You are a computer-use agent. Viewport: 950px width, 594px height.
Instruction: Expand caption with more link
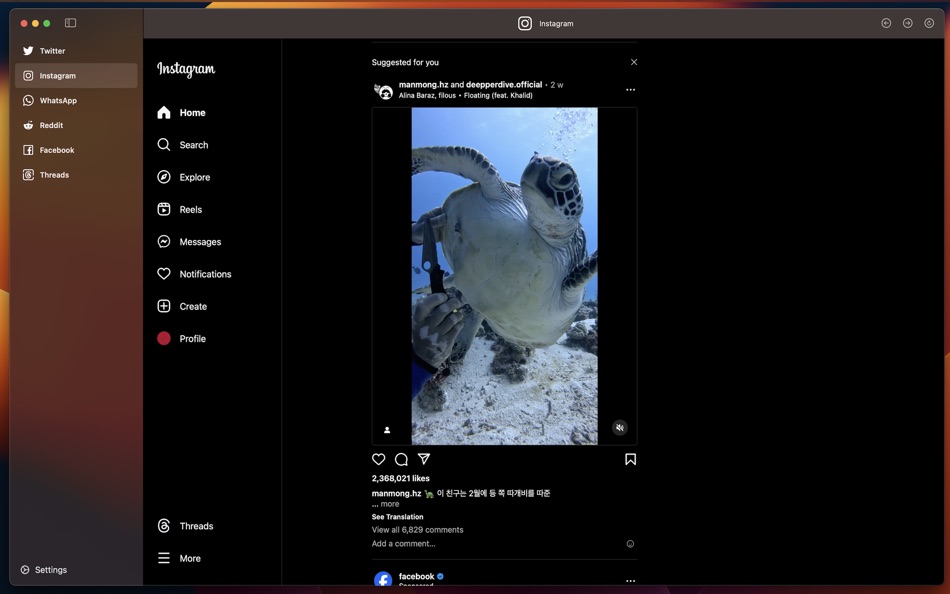pyautogui.click(x=390, y=504)
